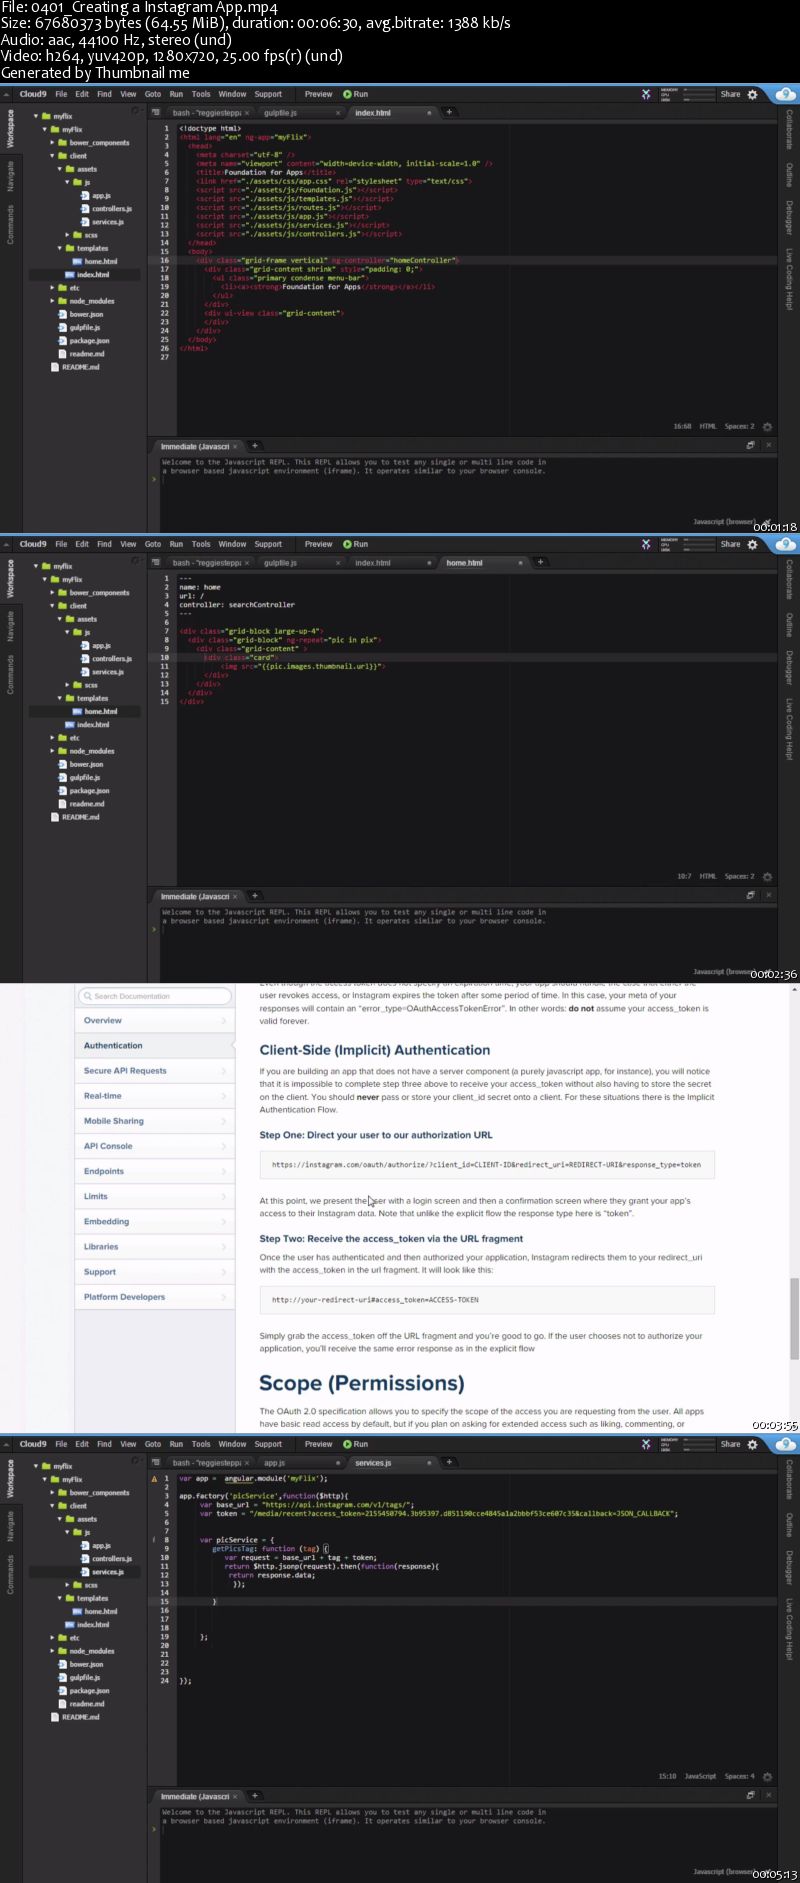
Task: Click warning triangle at line 1 of services.js
Action: [154, 1478]
